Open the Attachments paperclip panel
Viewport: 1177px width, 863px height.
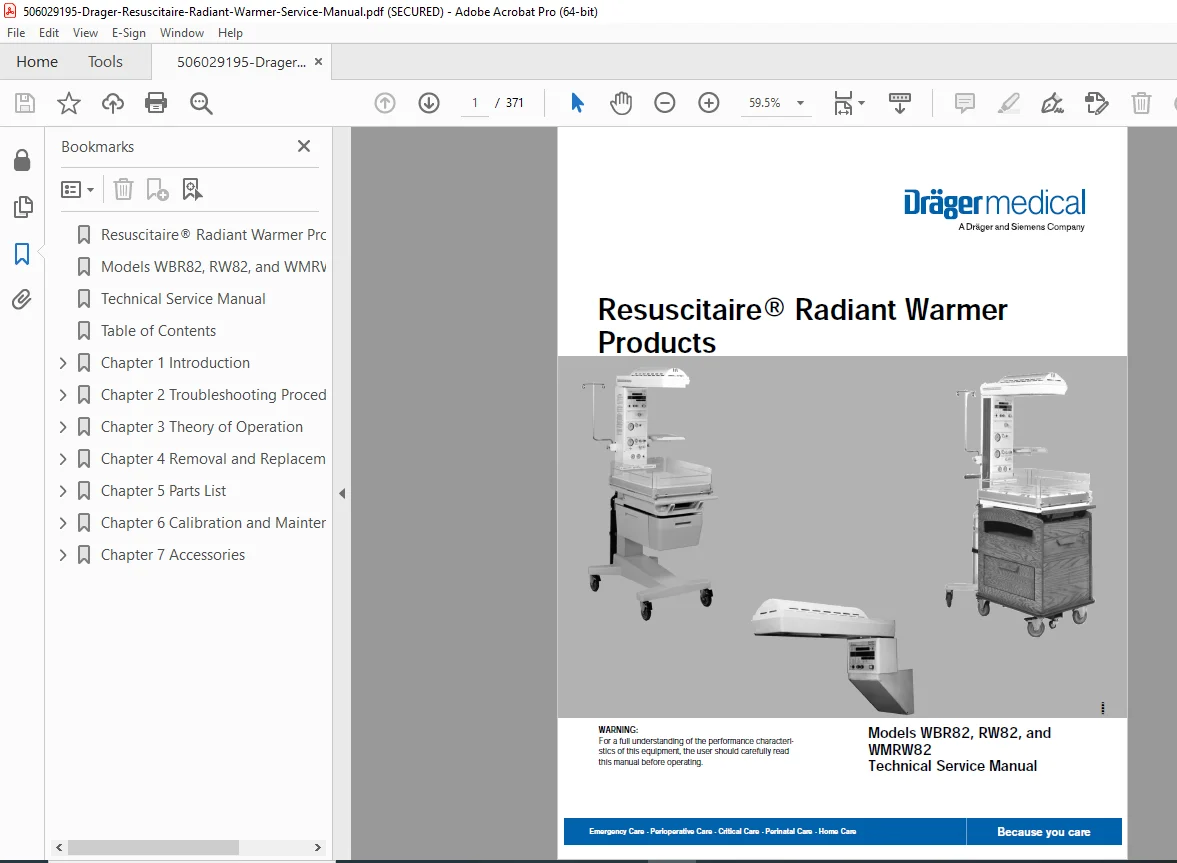coord(23,300)
